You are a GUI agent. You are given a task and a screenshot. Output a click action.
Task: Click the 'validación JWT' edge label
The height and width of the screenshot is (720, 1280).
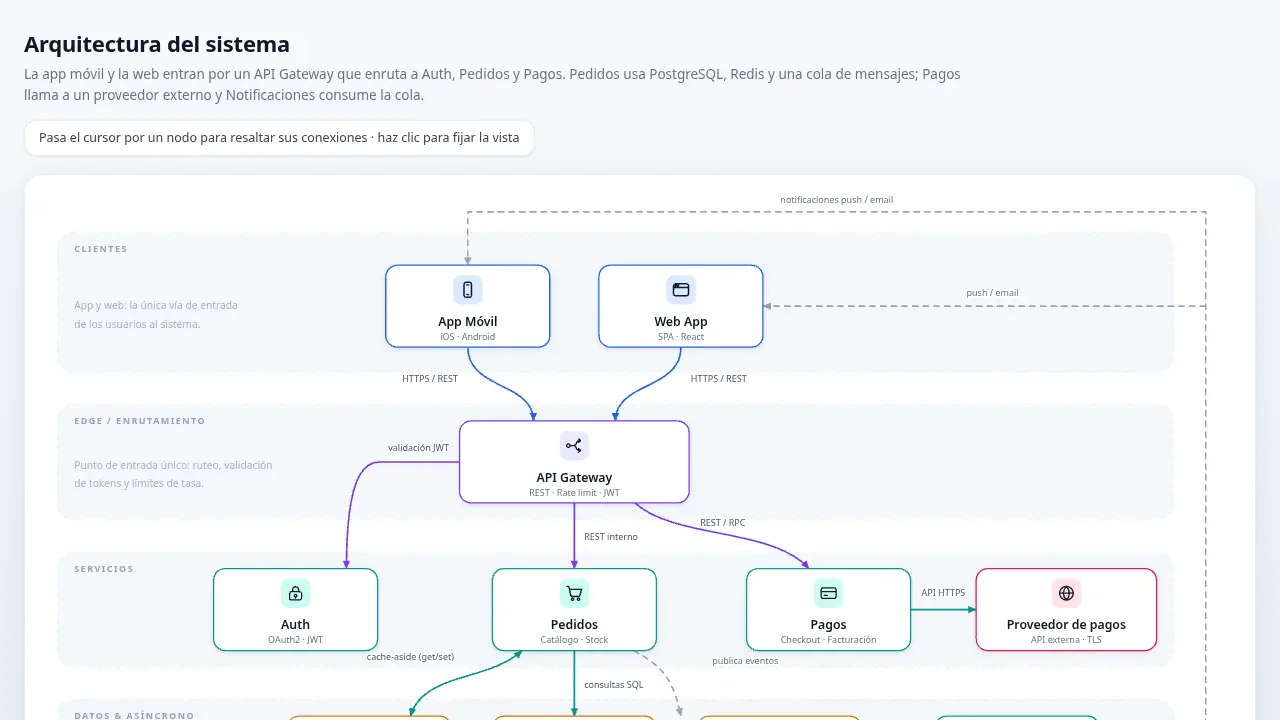point(419,448)
